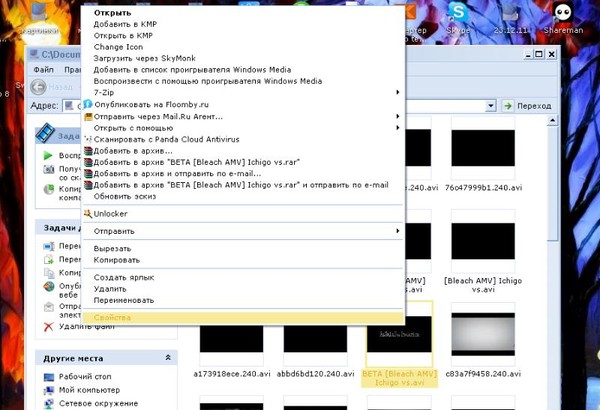This screenshot has height=410, width=600.
Task: Select Загрузить через SkyMonk entry
Action: [x=145, y=58]
